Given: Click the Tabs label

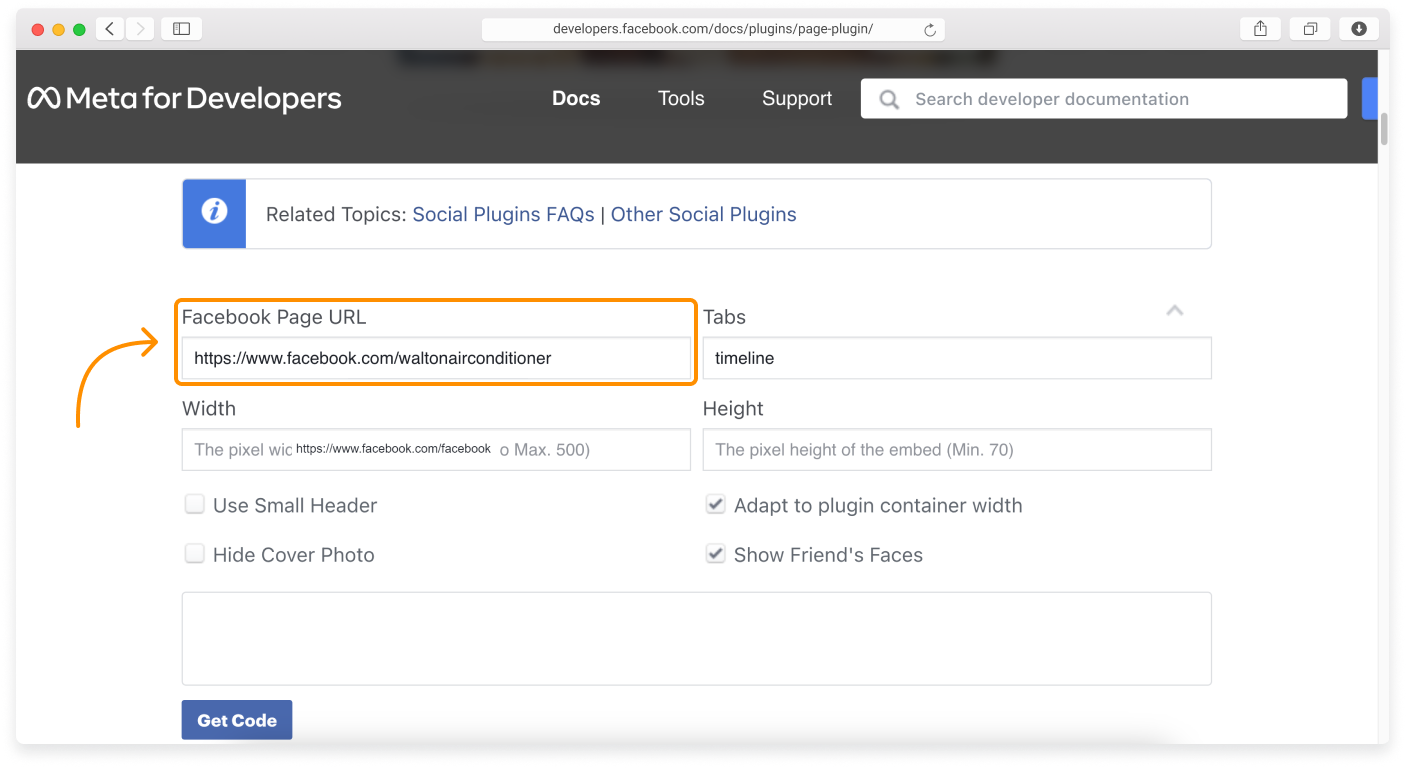Looking at the screenshot, I should click(x=725, y=317).
